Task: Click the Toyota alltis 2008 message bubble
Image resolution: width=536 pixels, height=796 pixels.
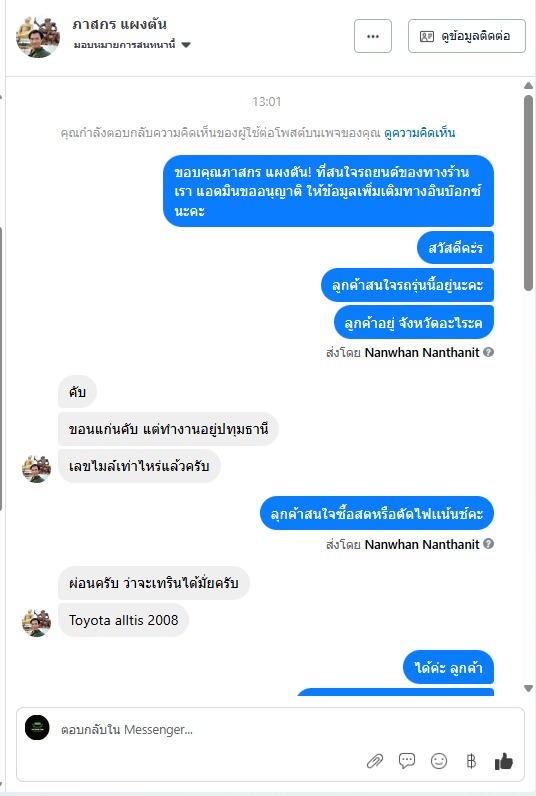Action: (x=123, y=620)
